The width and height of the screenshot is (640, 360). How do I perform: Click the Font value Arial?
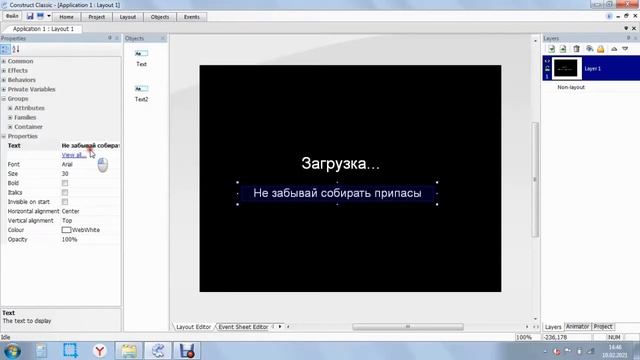tap(67, 164)
